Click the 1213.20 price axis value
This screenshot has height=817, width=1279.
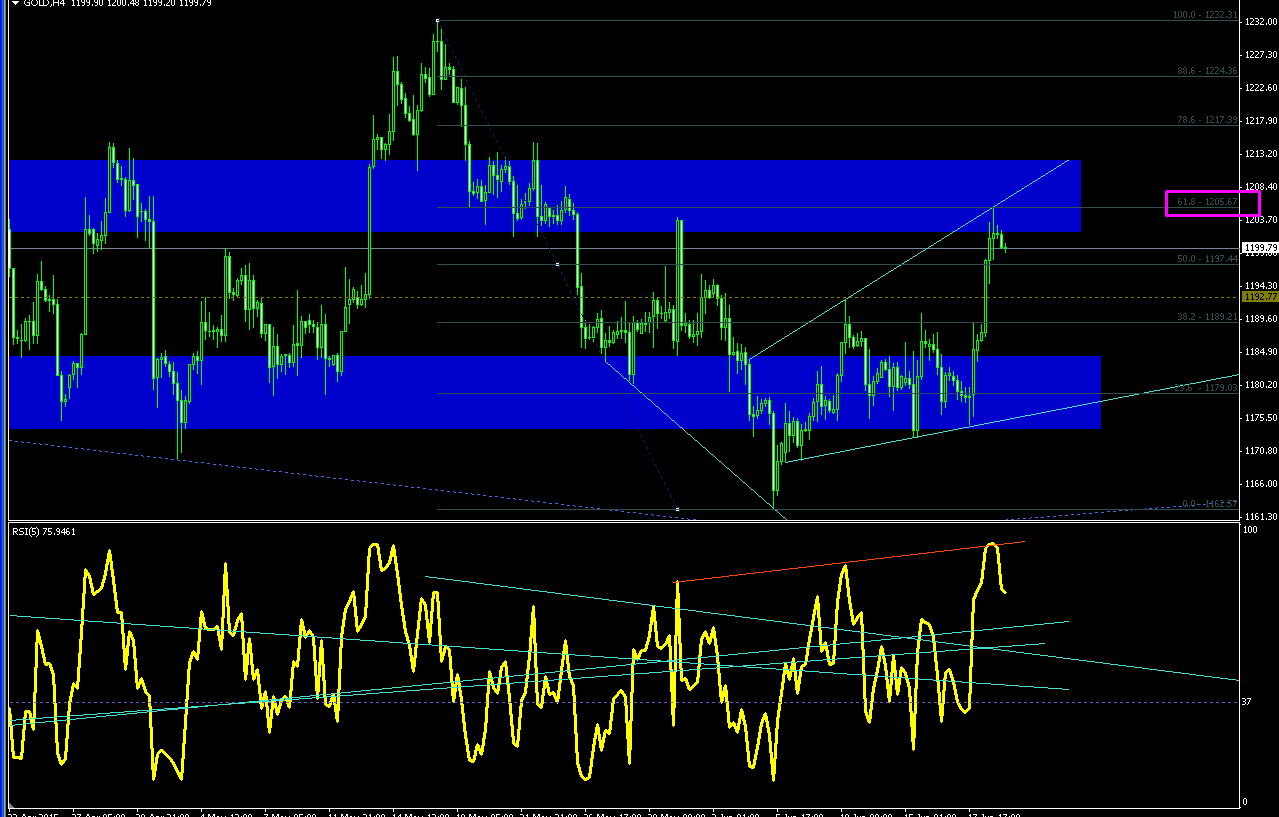point(1260,154)
